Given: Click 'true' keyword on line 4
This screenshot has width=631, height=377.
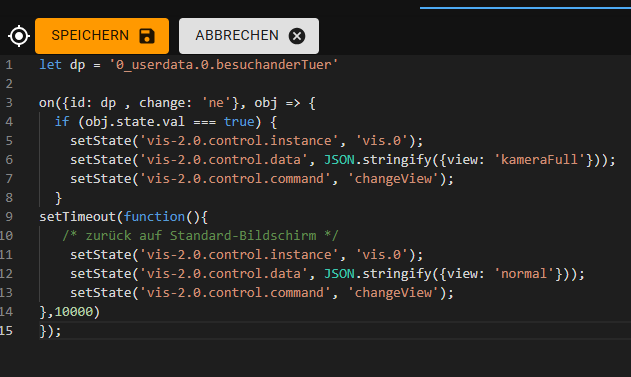Looking at the screenshot, I should point(239,122).
